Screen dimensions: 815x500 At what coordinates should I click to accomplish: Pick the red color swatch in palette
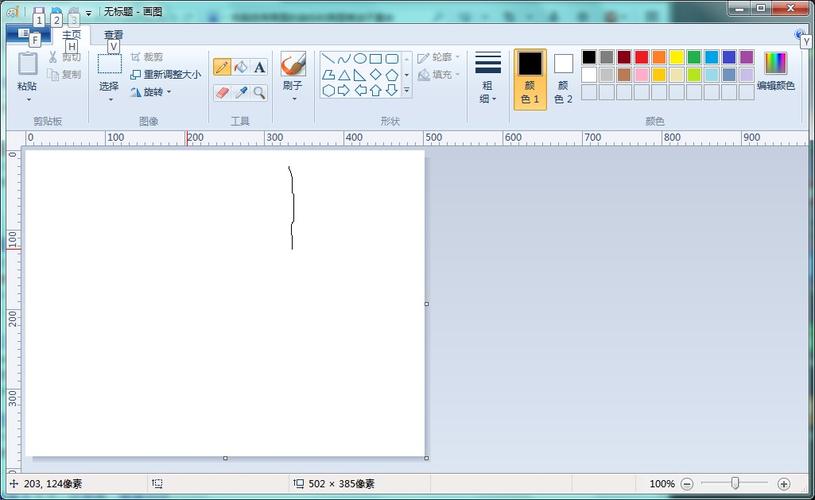point(641,57)
